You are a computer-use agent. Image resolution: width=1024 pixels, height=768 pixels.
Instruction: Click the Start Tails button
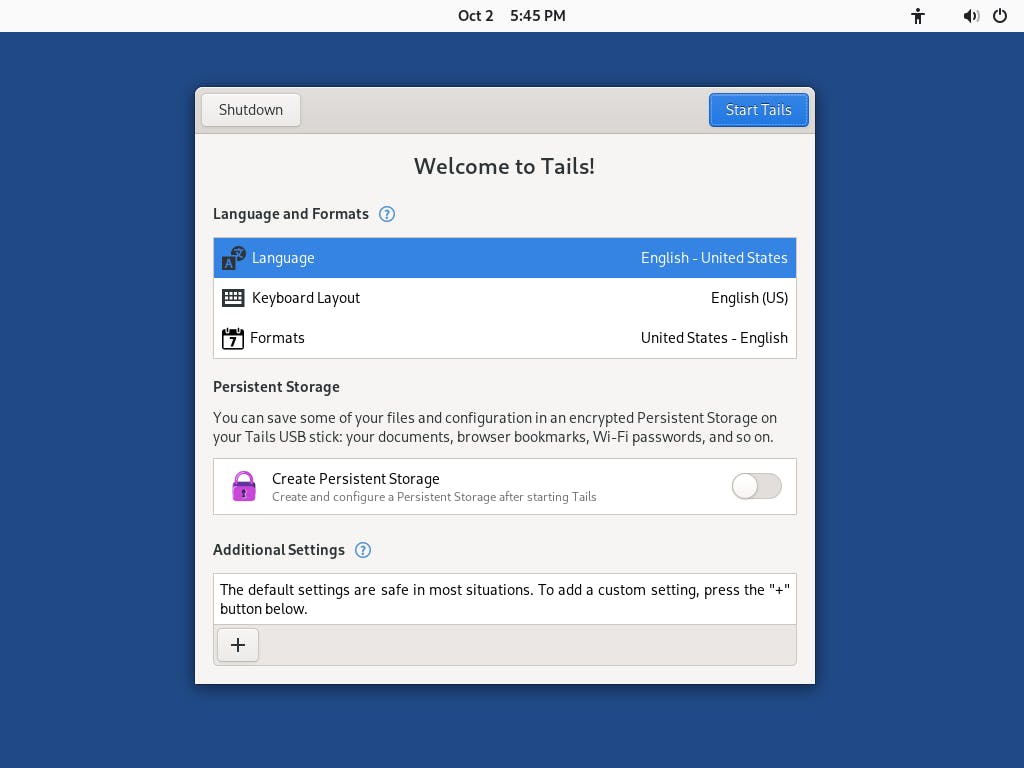(758, 110)
